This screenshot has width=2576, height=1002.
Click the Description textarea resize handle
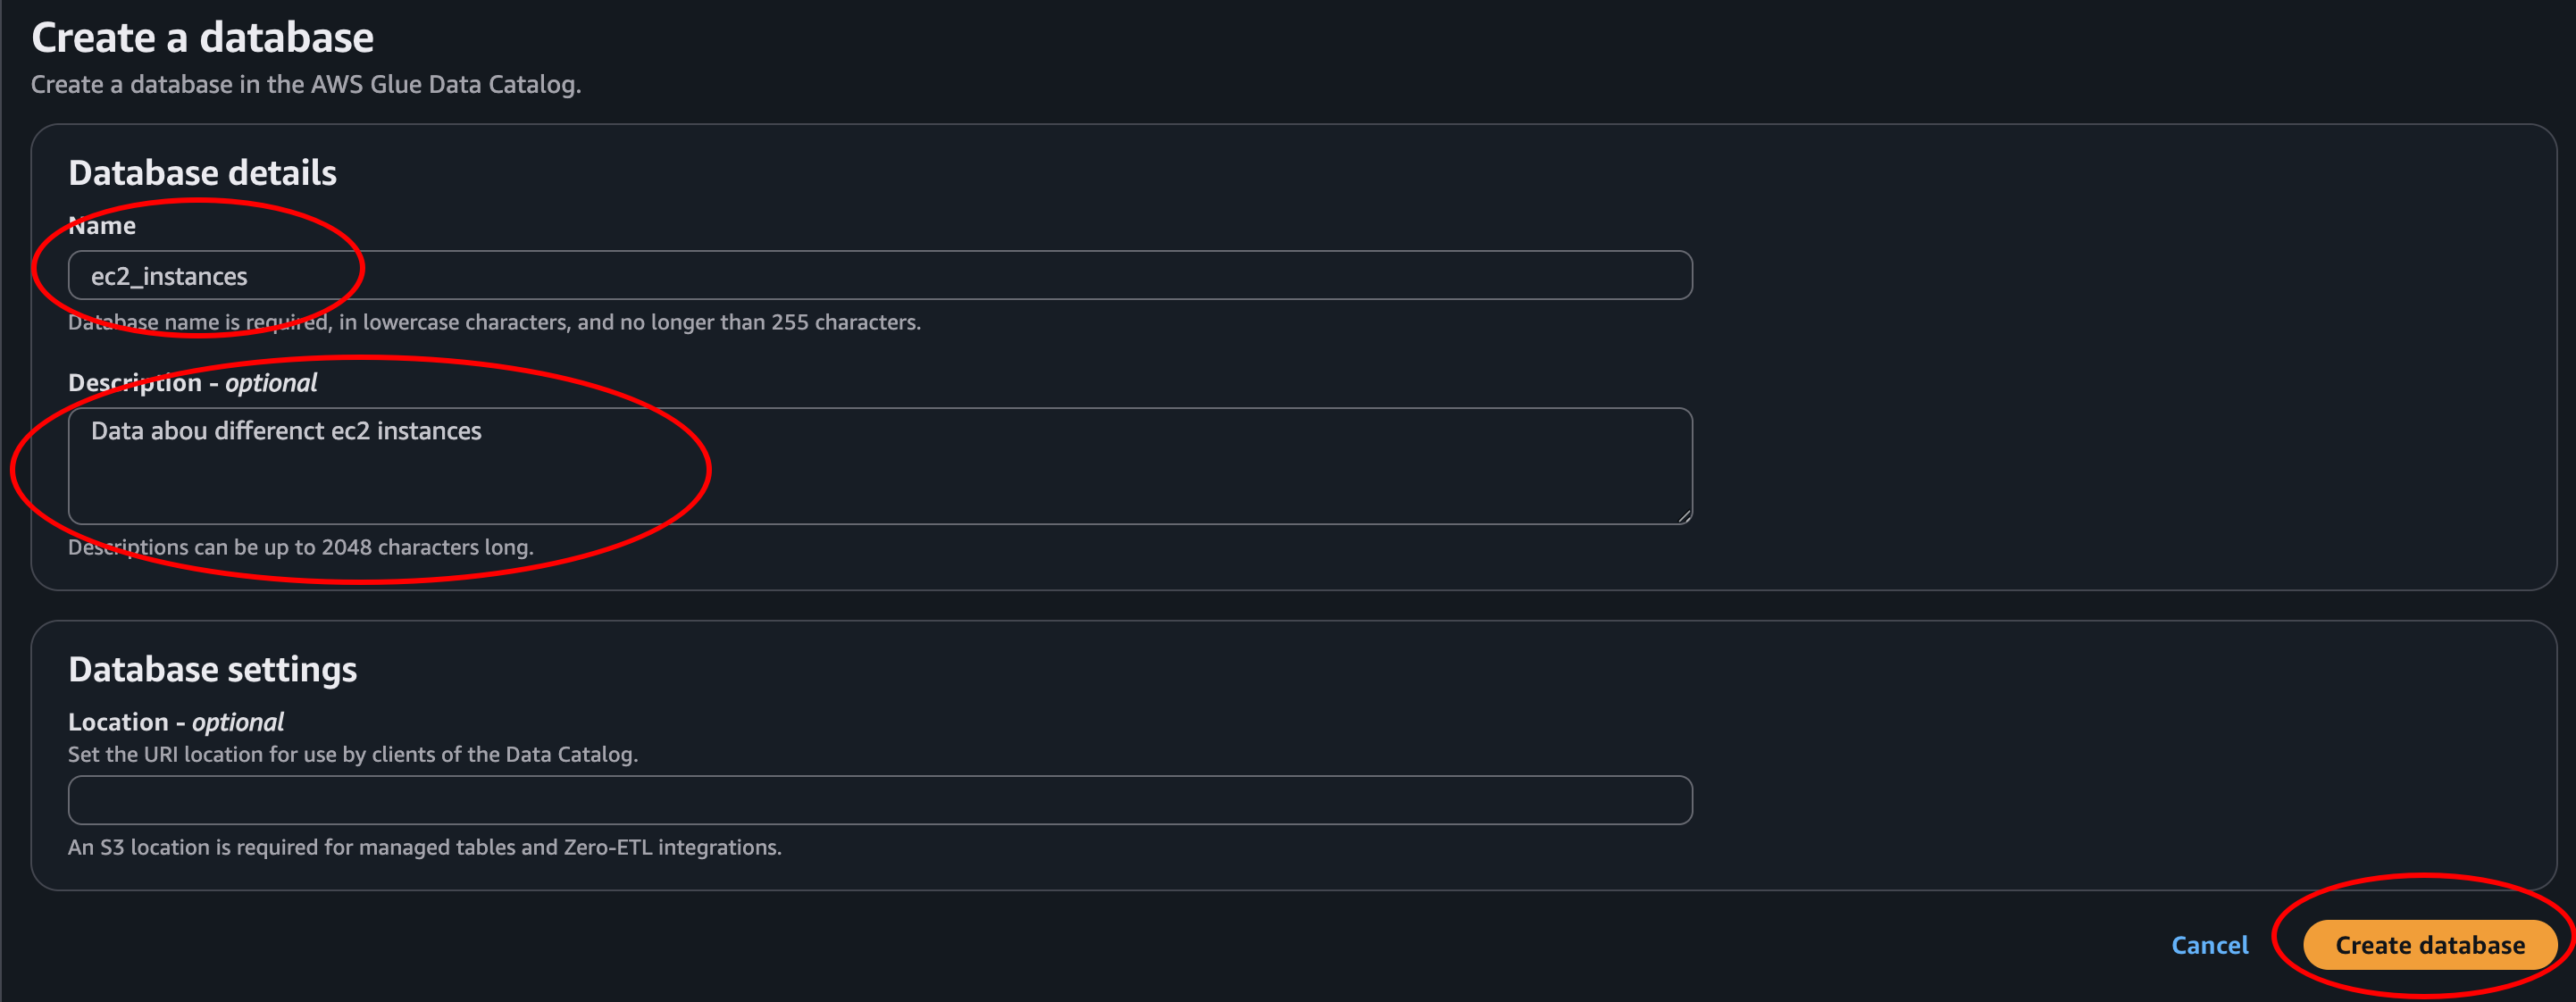tap(1685, 518)
